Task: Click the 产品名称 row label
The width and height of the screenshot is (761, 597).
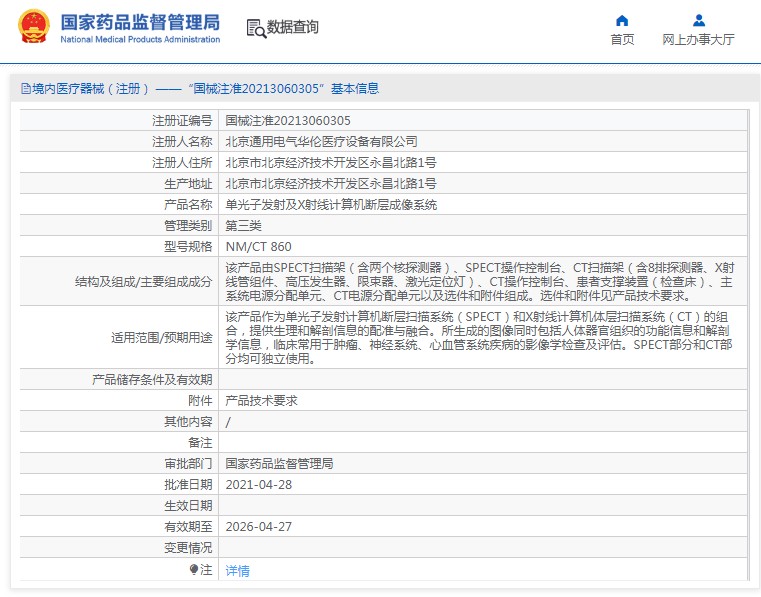Action: point(188,205)
